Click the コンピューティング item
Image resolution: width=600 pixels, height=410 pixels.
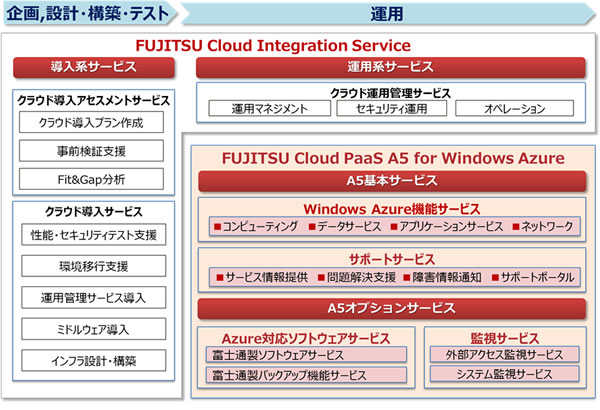click(x=256, y=226)
